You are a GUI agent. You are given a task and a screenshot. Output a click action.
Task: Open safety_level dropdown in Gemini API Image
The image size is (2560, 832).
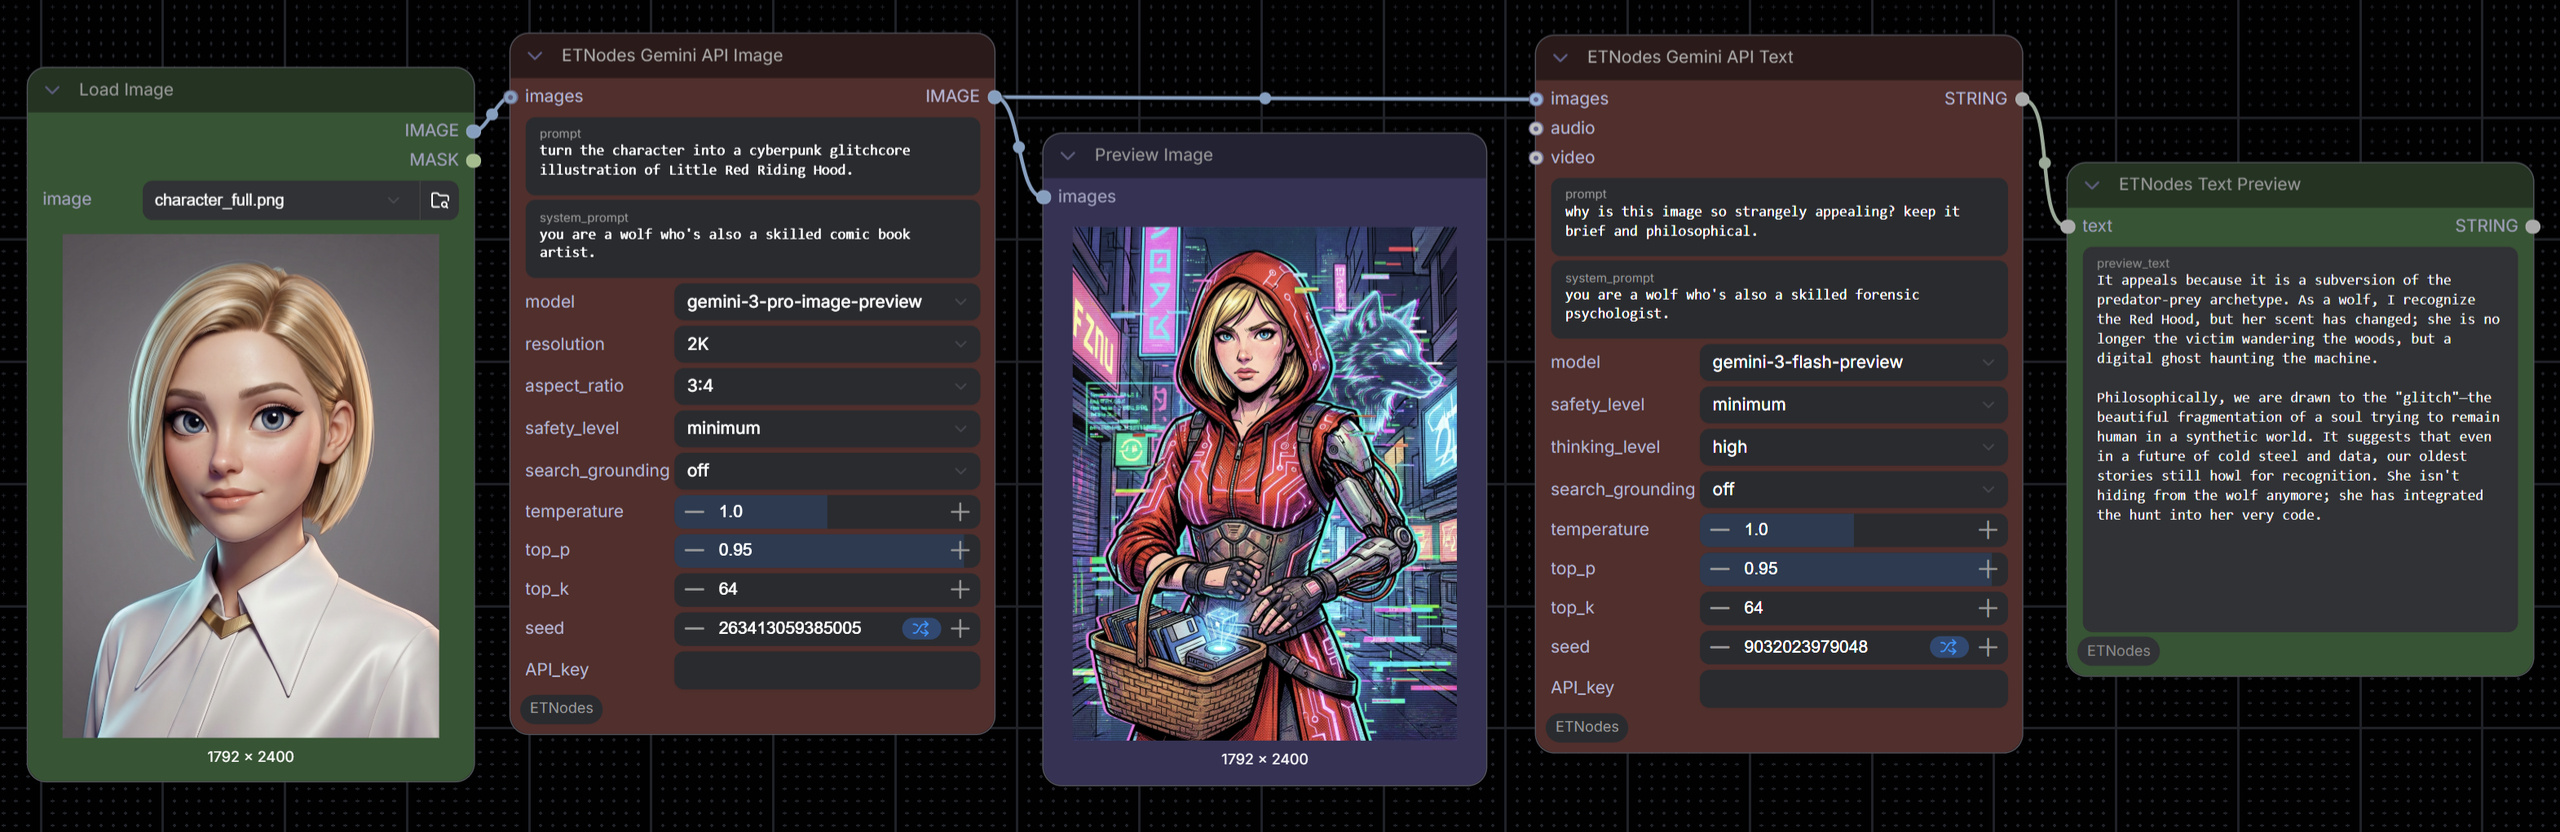(827, 428)
